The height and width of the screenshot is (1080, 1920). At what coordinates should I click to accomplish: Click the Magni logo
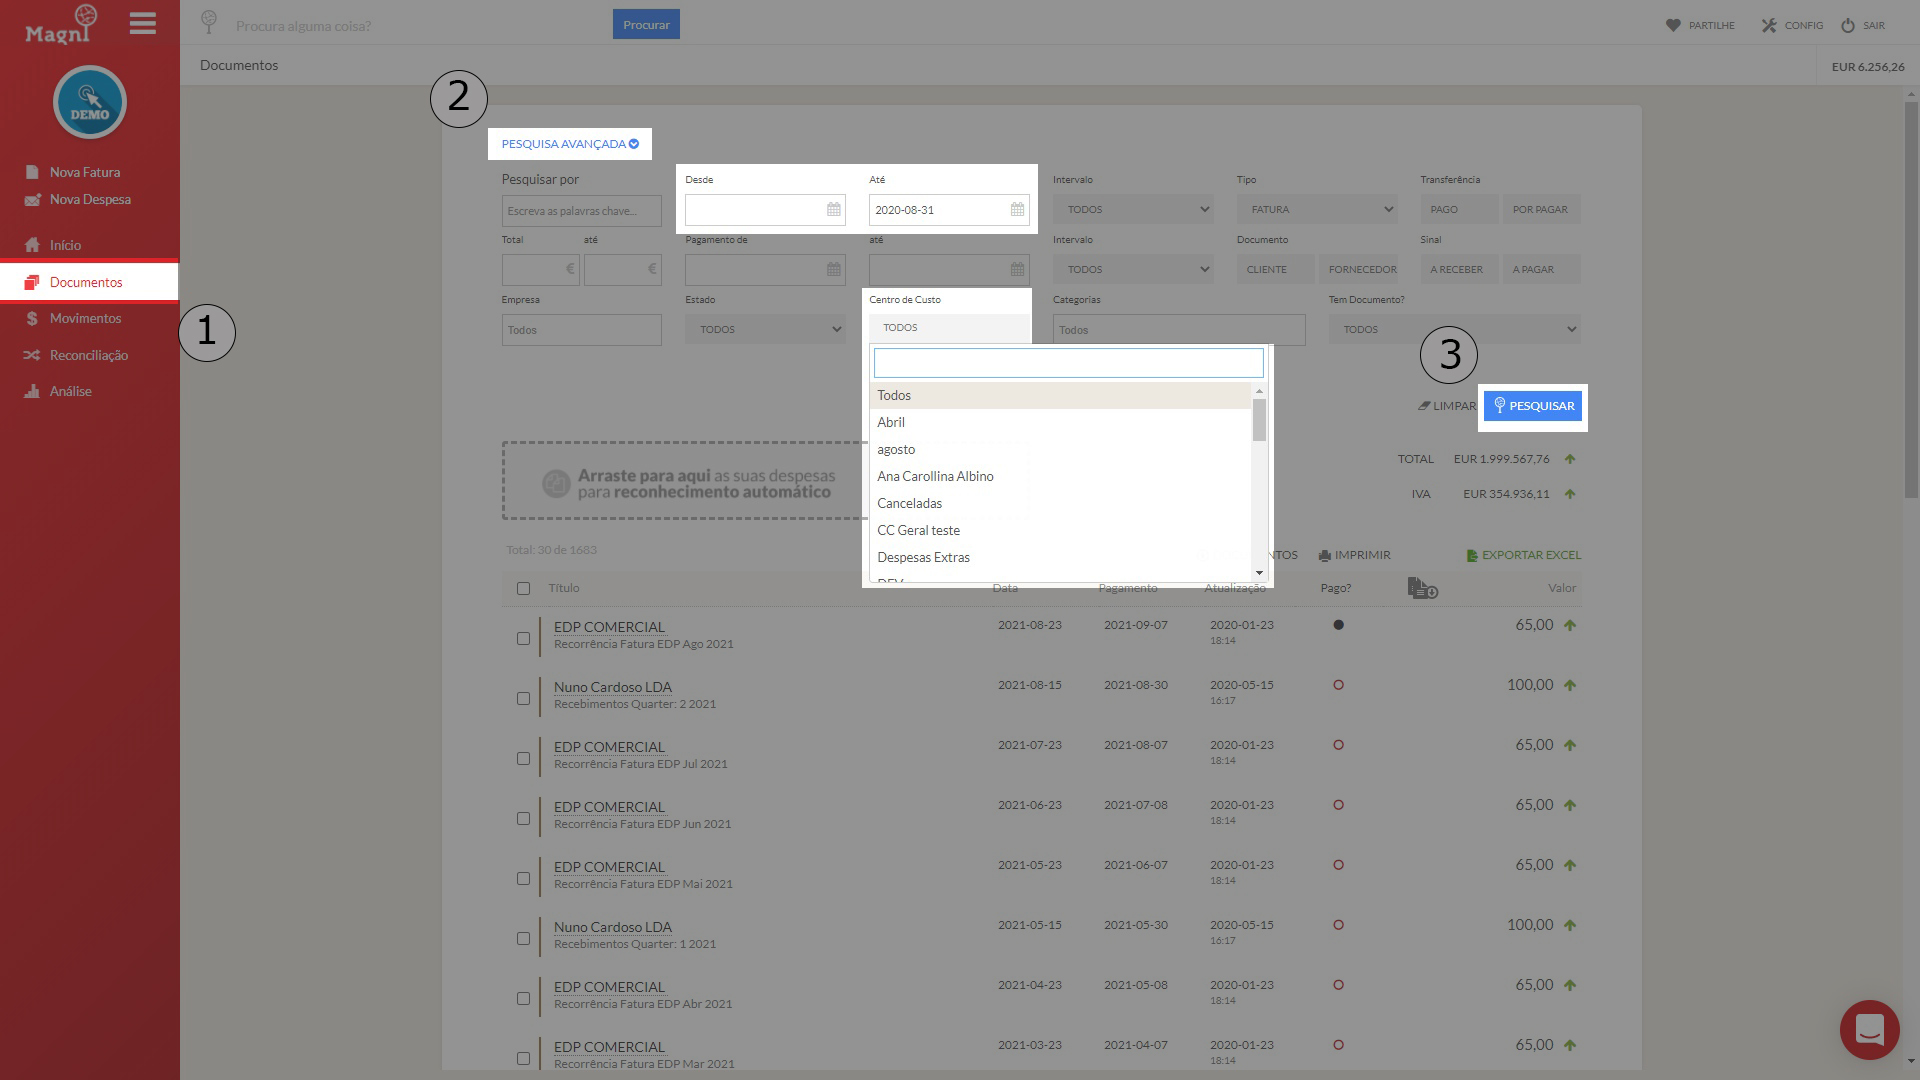pos(61,25)
